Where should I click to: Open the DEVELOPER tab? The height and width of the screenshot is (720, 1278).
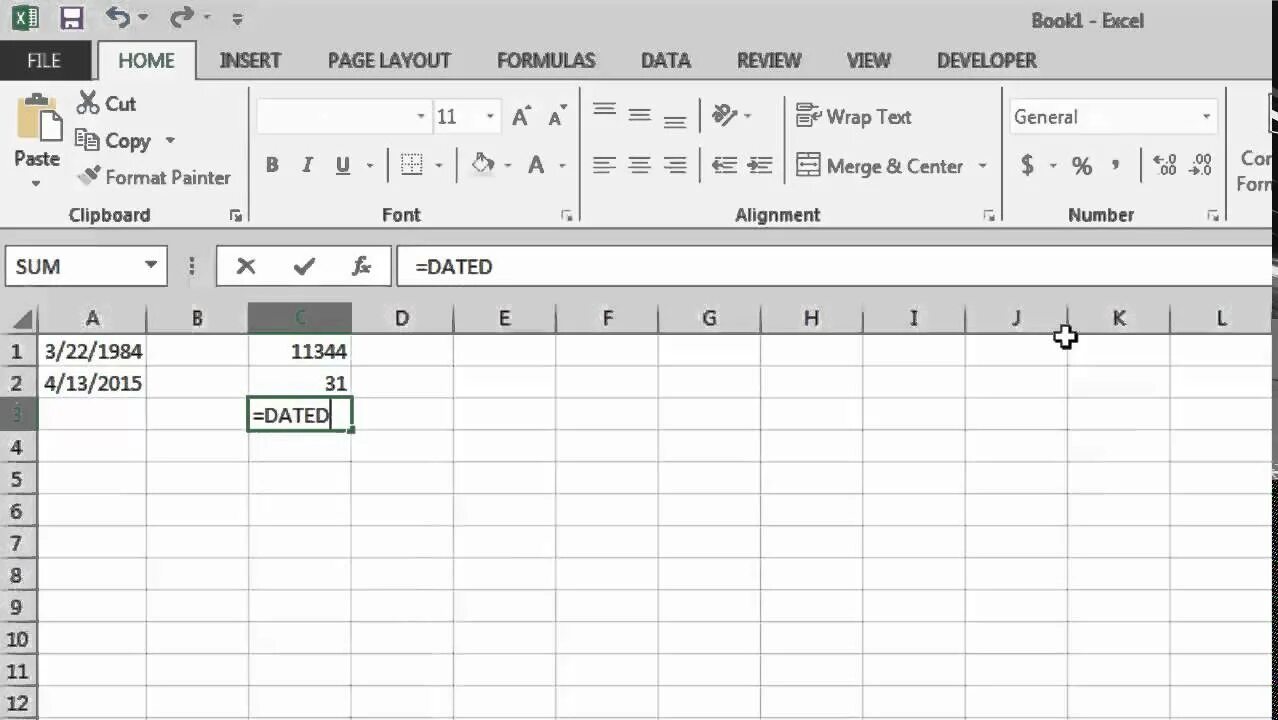pos(987,61)
